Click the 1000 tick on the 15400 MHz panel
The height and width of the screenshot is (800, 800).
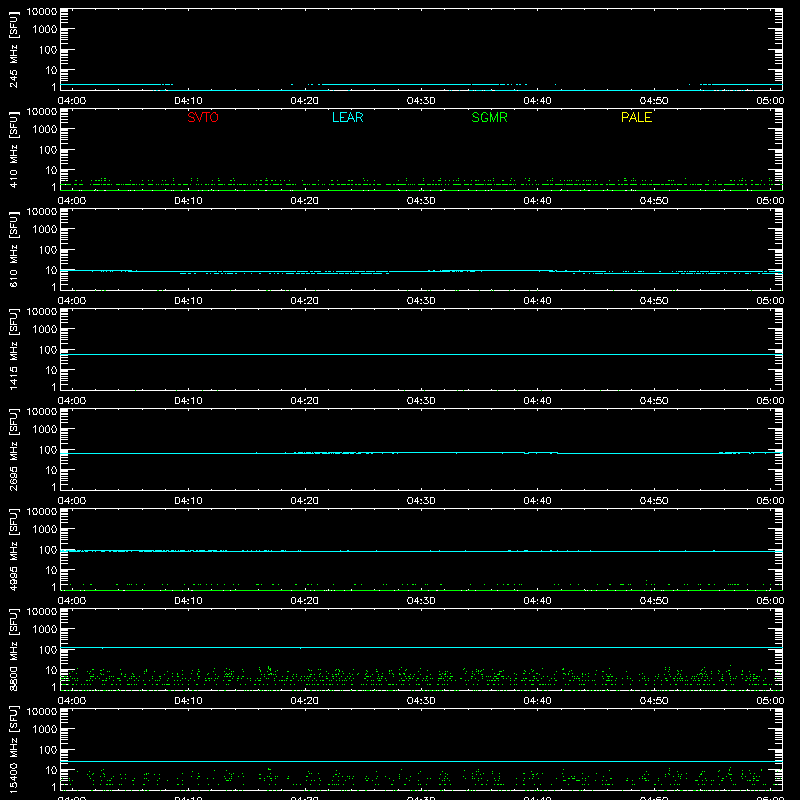[x=45, y=730]
